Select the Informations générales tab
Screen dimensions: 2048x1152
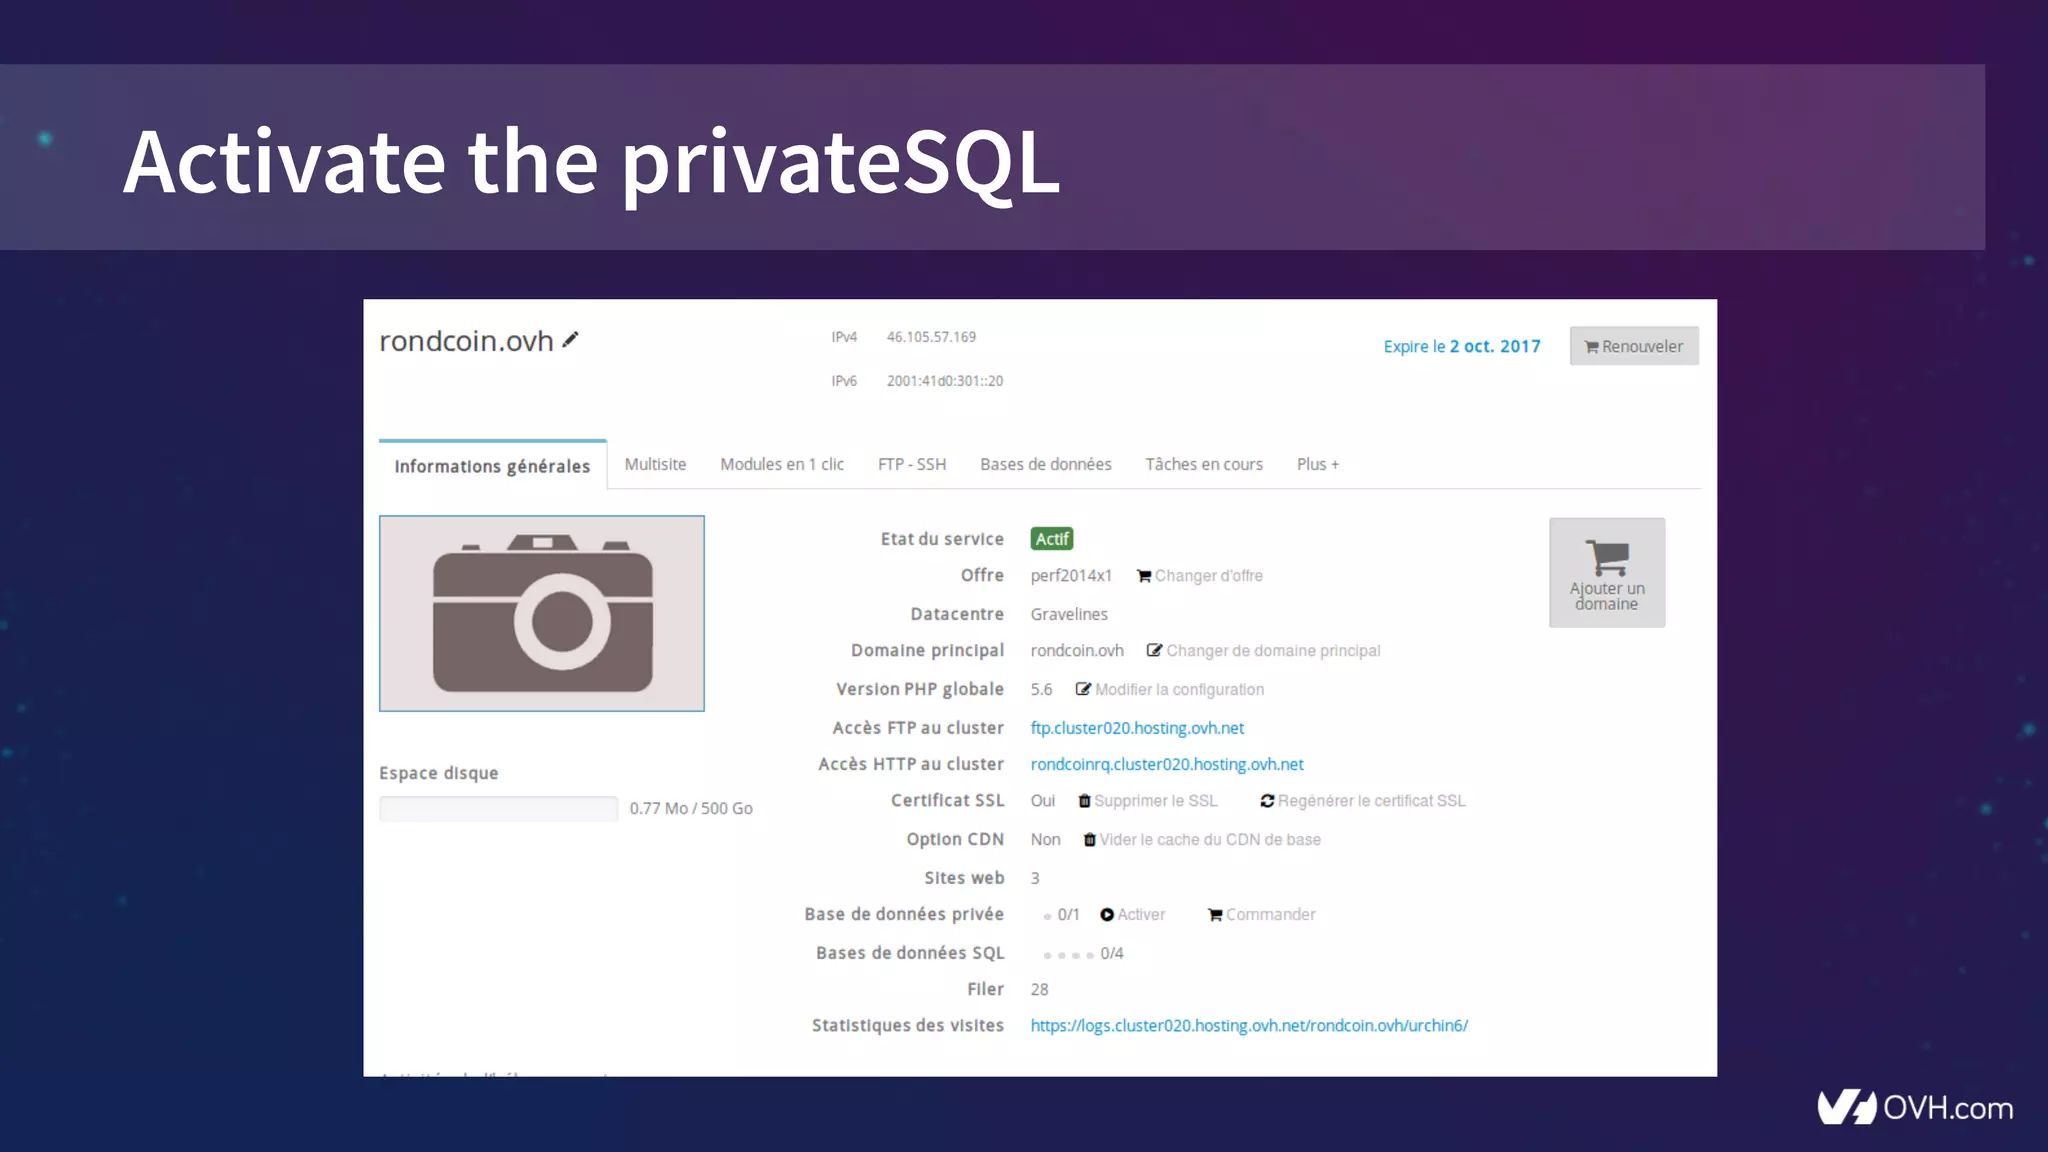pyautogui.click(x=492, y=466)
